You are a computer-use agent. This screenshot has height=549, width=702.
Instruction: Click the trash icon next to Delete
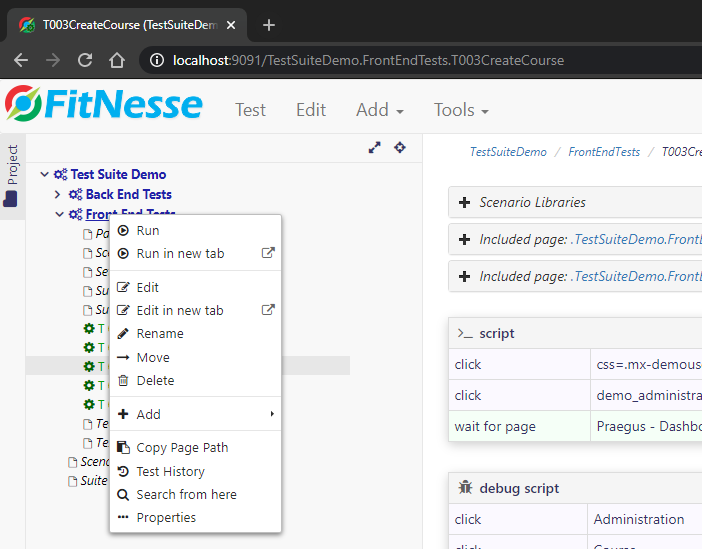(123, 381)
